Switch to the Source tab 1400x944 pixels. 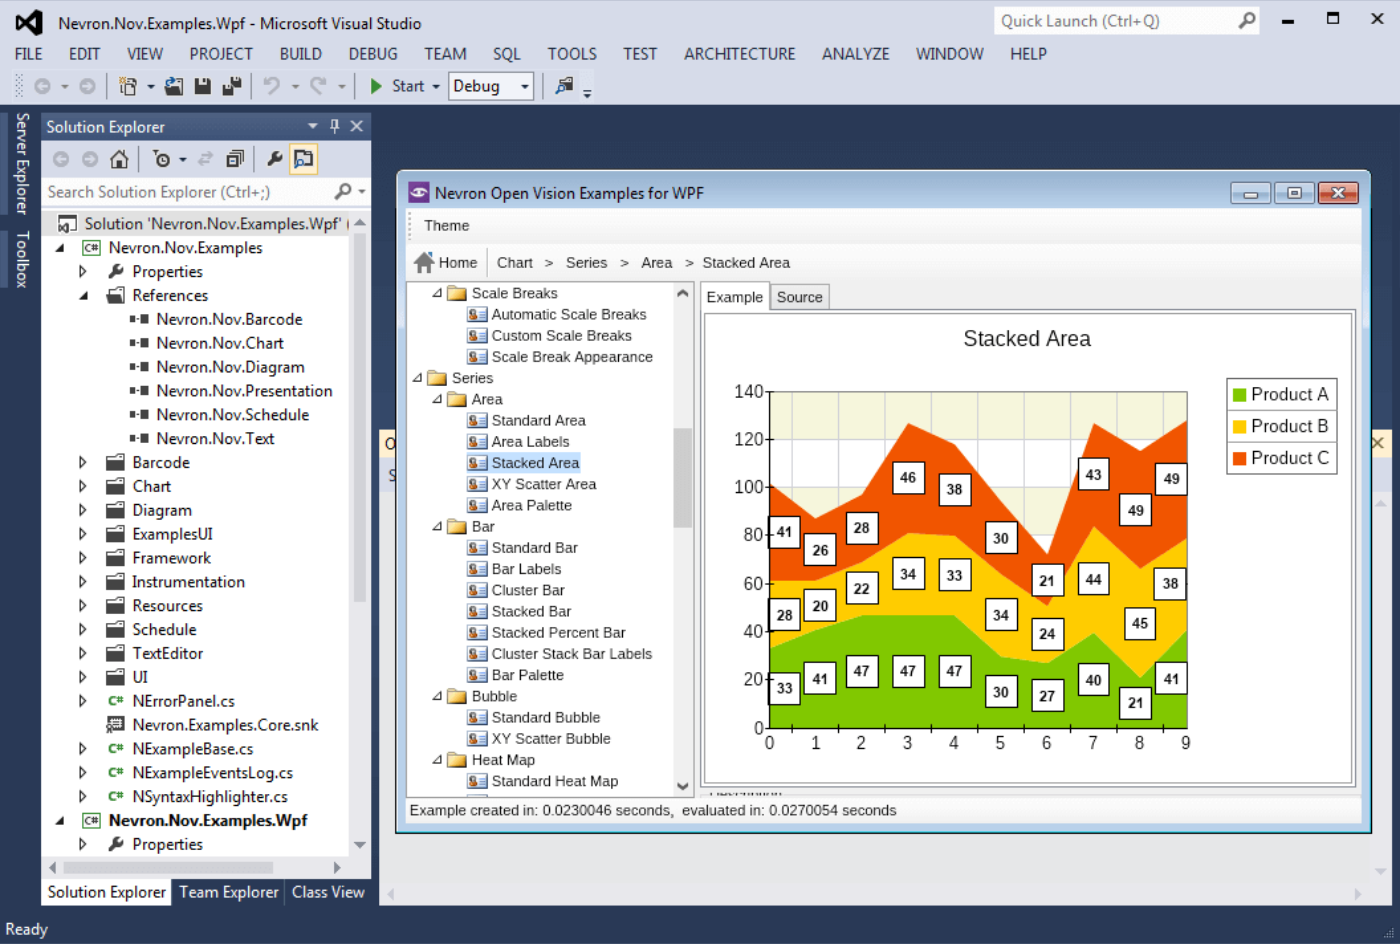click(x=799, y=297)
